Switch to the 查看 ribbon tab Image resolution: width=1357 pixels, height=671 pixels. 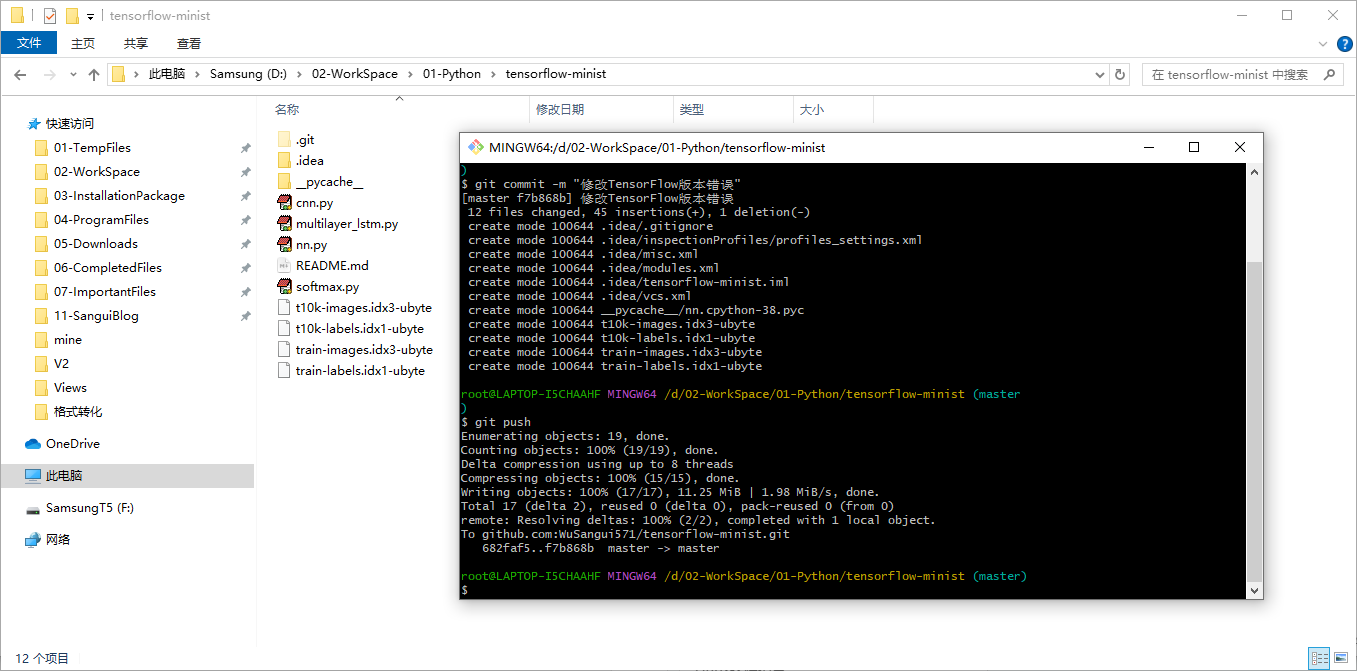pos(189,43)
